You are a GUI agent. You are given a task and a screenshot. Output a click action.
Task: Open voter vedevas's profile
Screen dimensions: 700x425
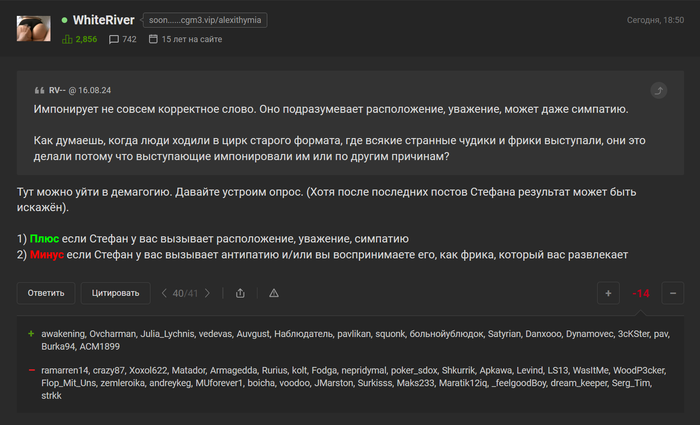coord(215,334)
